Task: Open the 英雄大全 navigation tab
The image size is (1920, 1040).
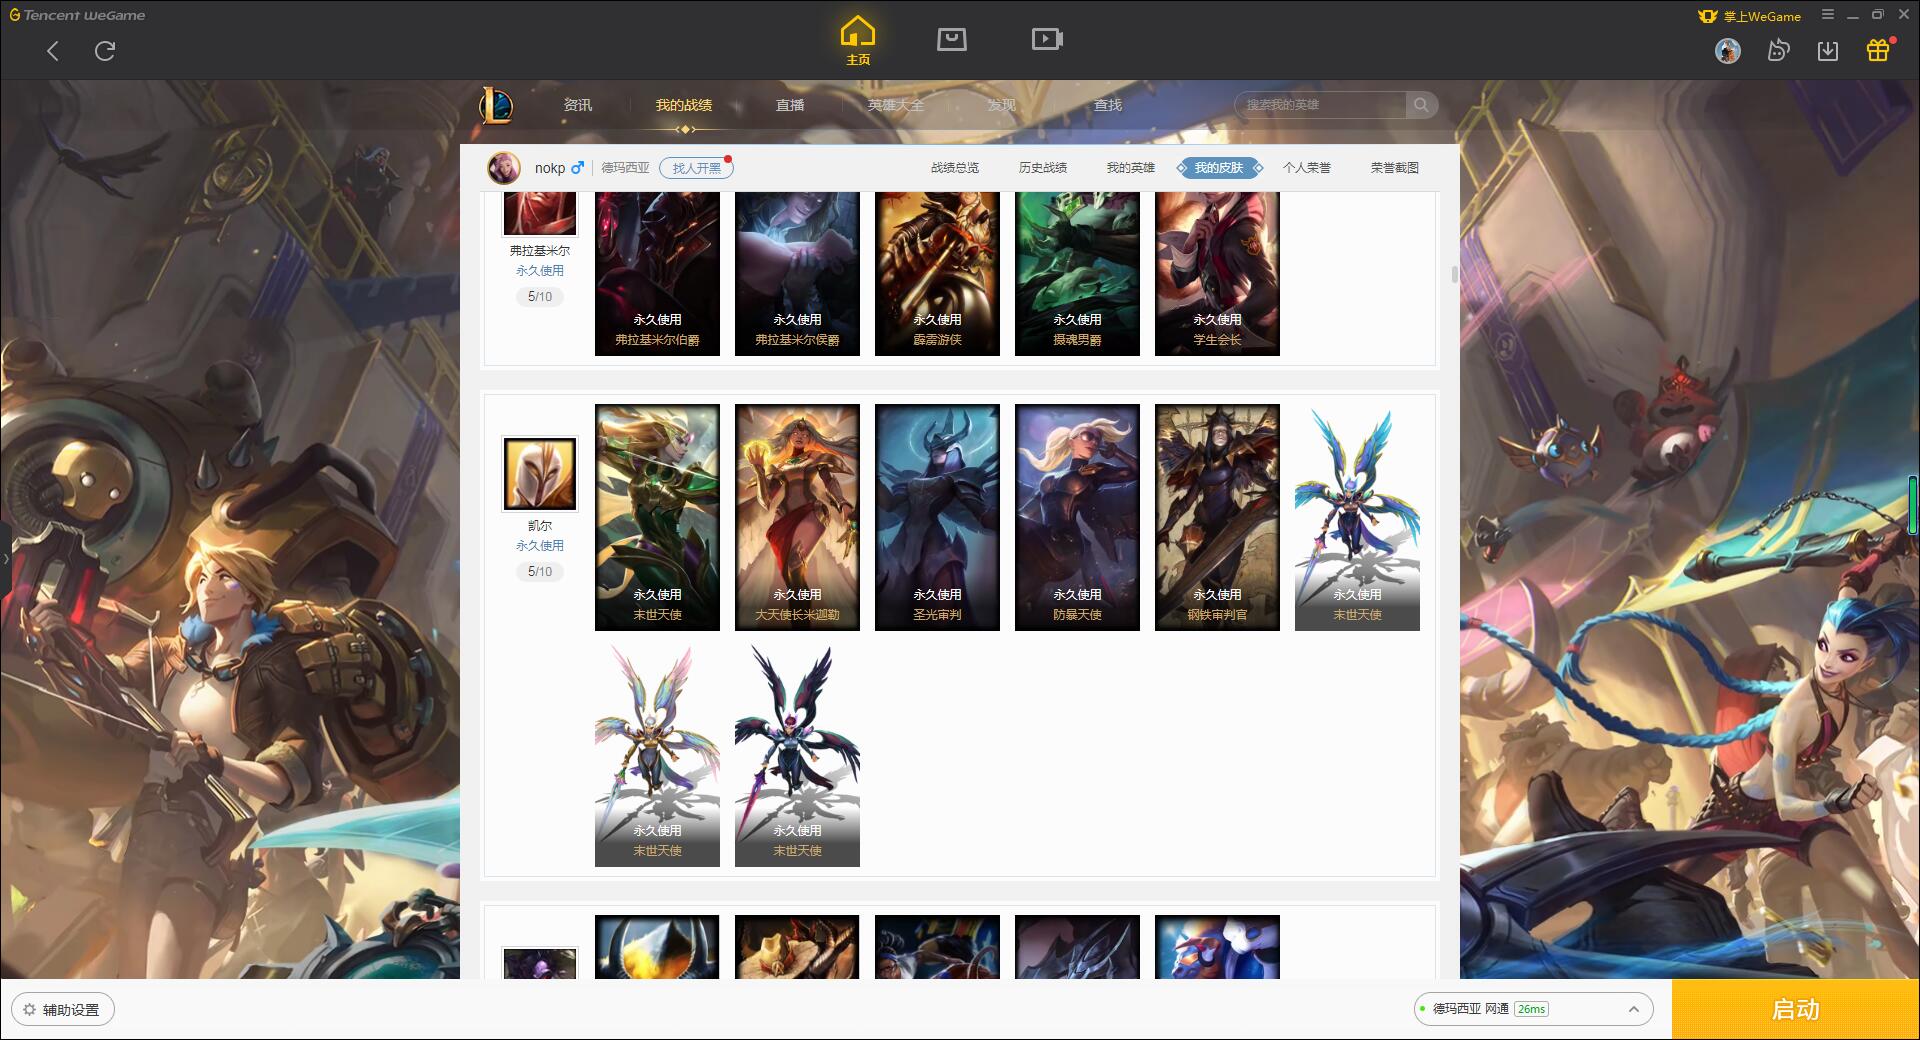Action: click(896, 105)
